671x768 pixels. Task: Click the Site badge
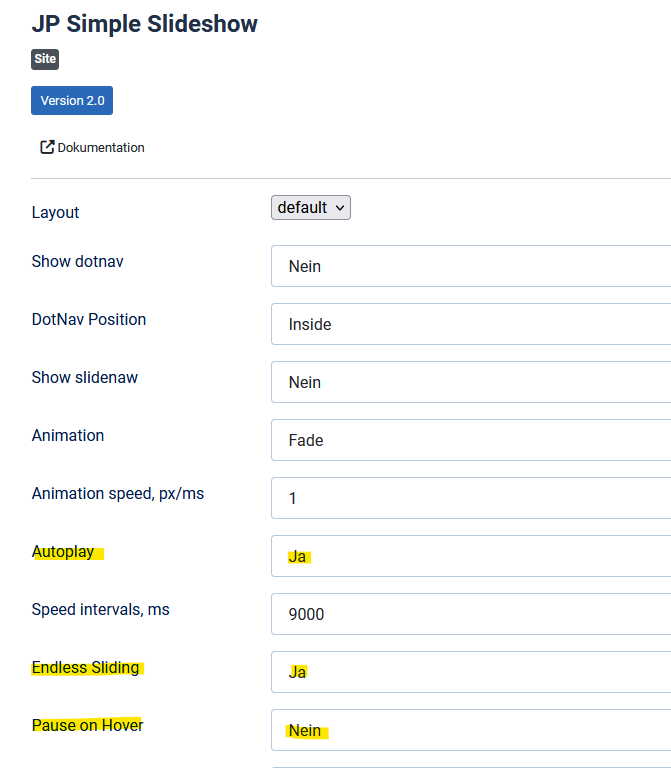(45, 59)
